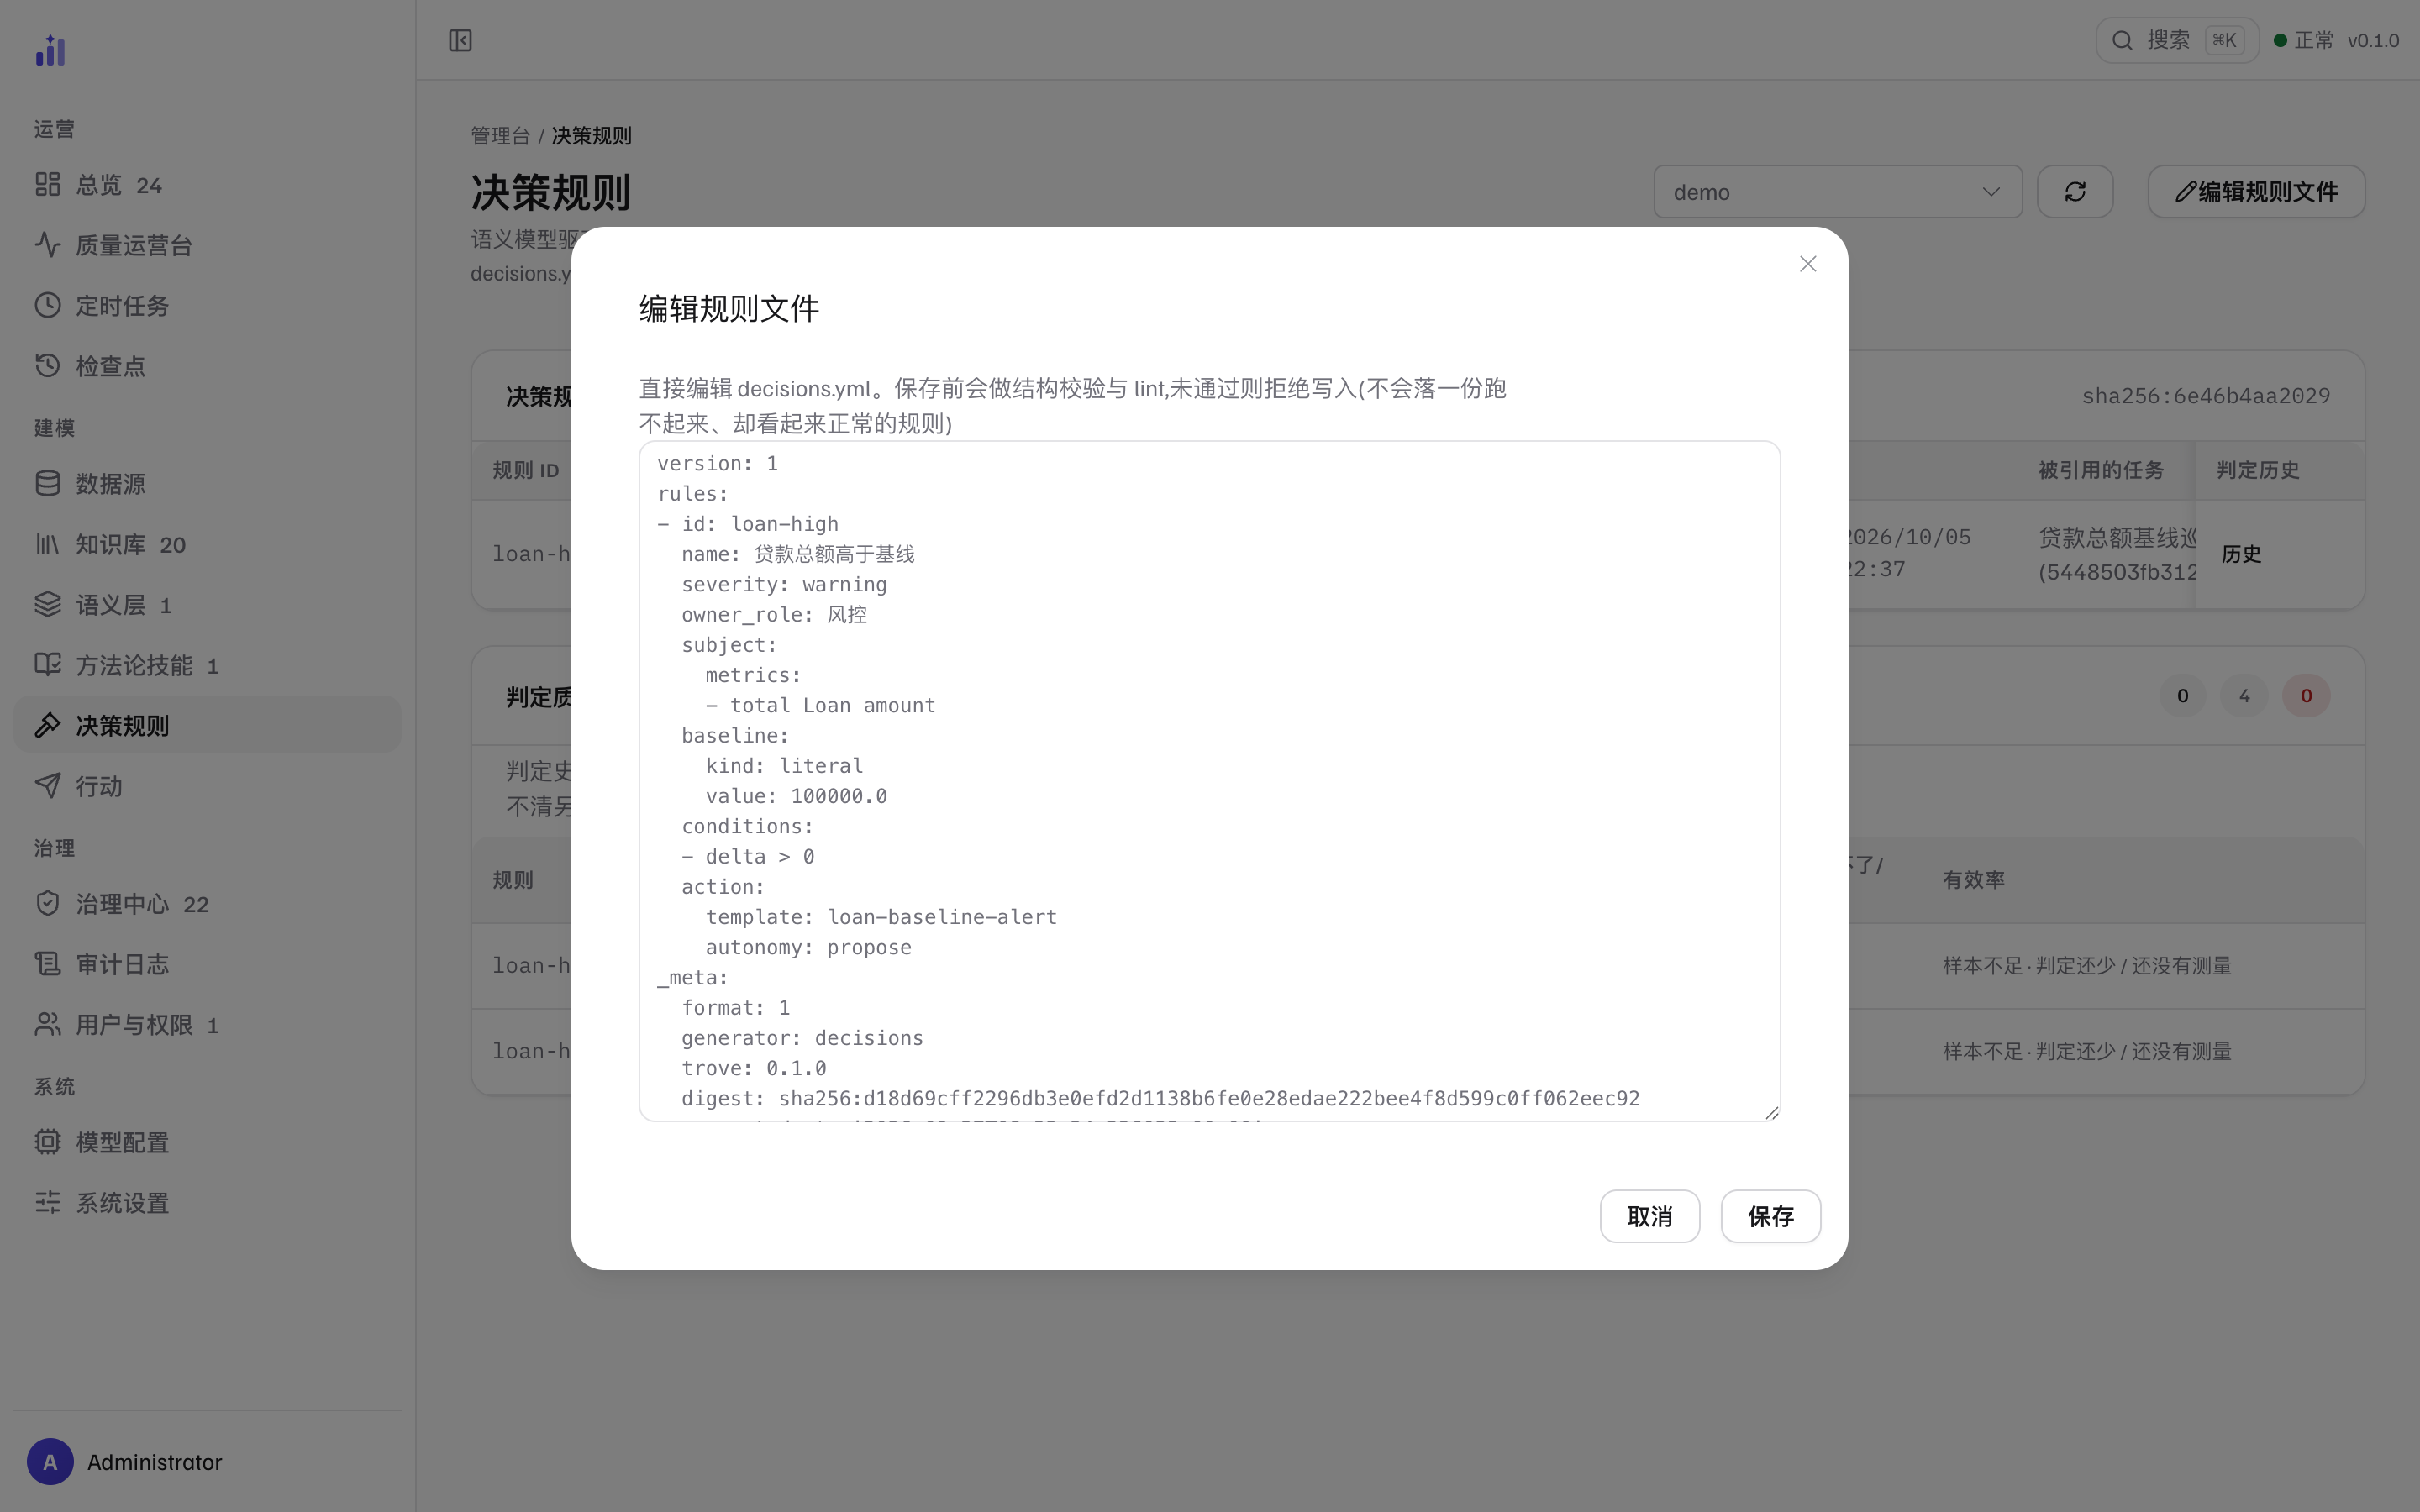This screenshot has height=1512, width=2420.
Task: Click the v0.1.0 version label
Action: 2373,40
